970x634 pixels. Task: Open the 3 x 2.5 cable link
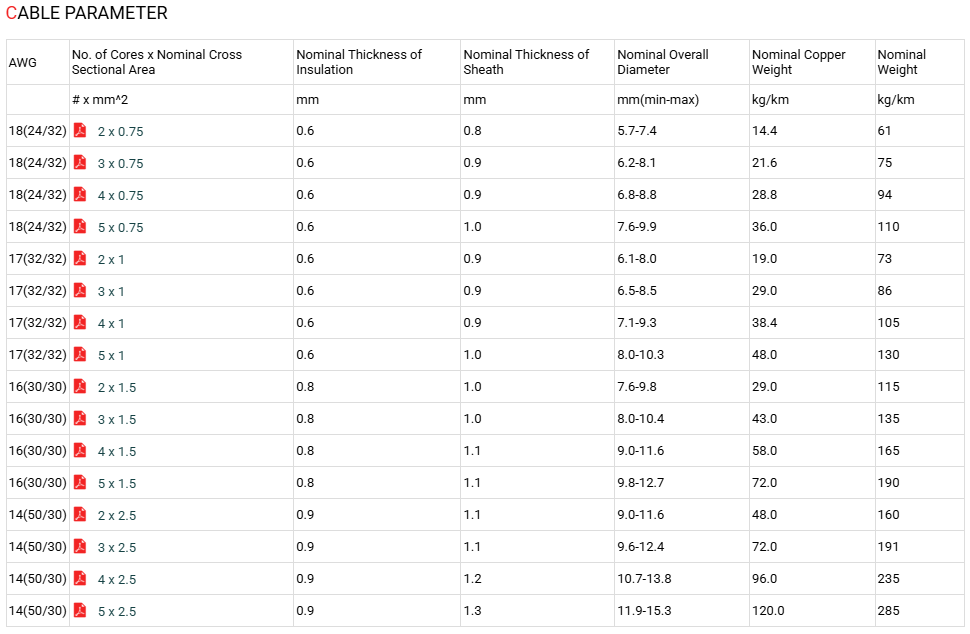(x=117, y=547)
